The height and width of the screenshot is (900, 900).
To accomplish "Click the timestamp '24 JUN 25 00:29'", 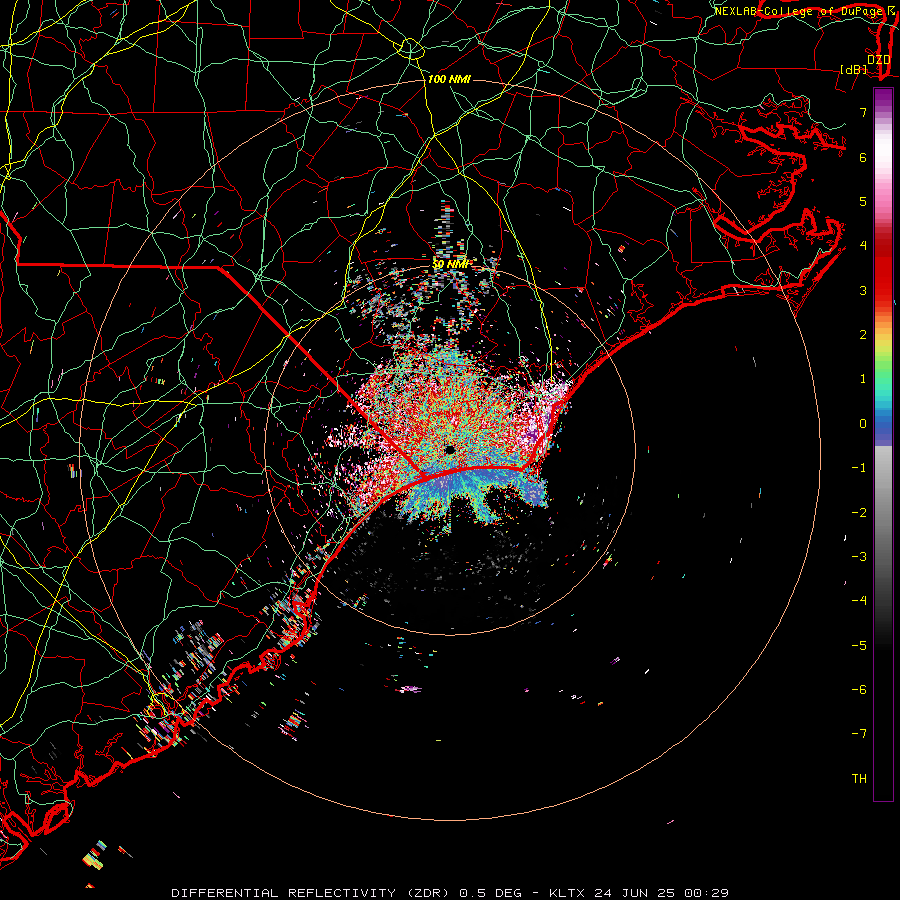I will click(660, 893).
